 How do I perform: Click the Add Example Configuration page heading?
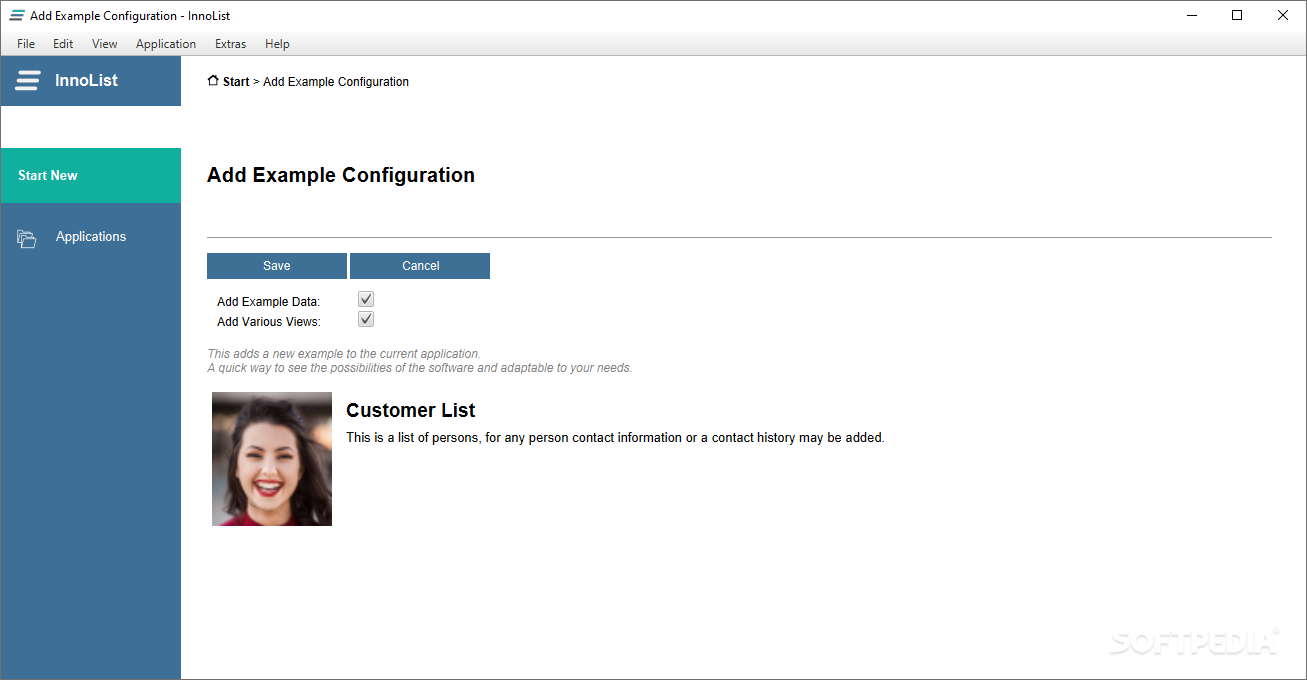click(341, 175)
